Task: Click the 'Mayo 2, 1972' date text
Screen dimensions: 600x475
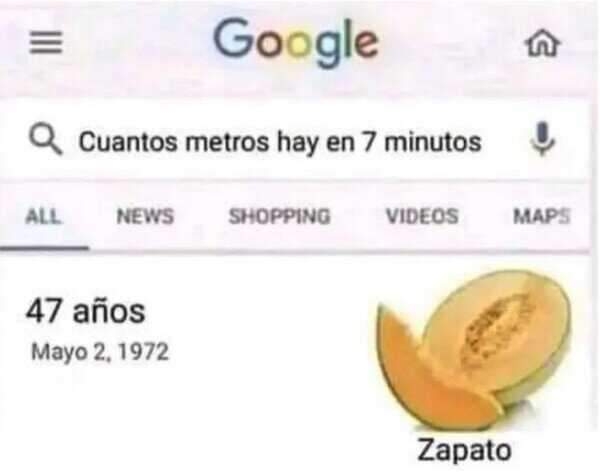Action: tap(99, 352)
